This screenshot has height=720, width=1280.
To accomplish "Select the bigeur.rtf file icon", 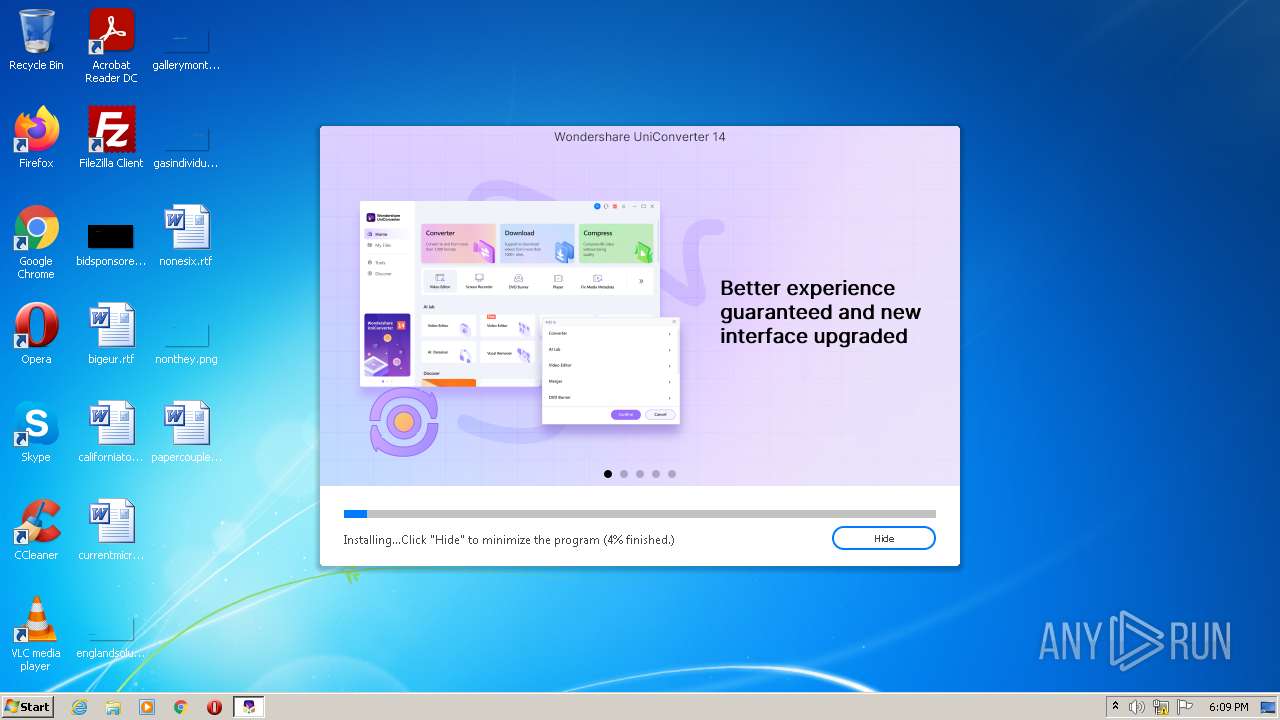I will coord(111,334).
